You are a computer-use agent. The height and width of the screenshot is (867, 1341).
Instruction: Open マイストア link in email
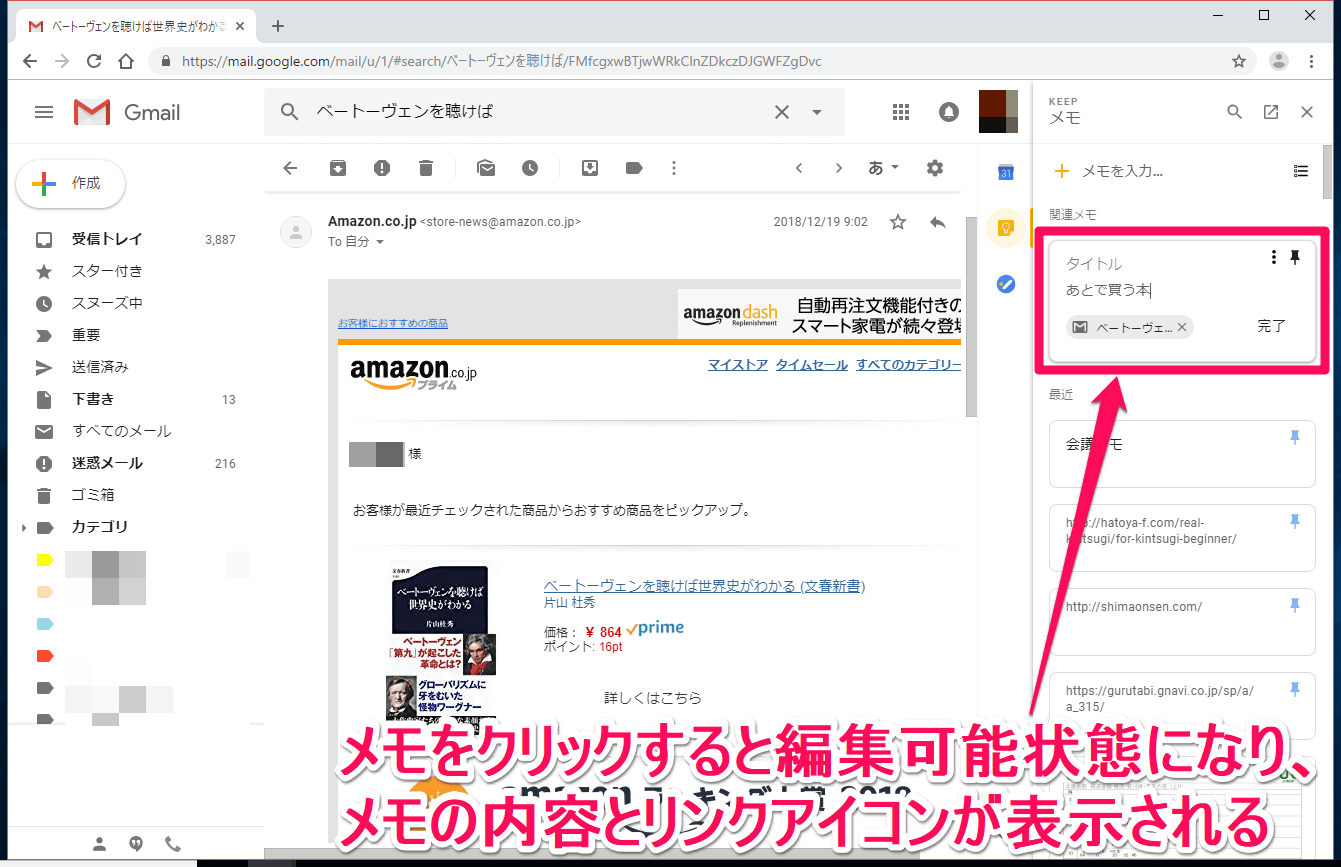pos(738,365)
